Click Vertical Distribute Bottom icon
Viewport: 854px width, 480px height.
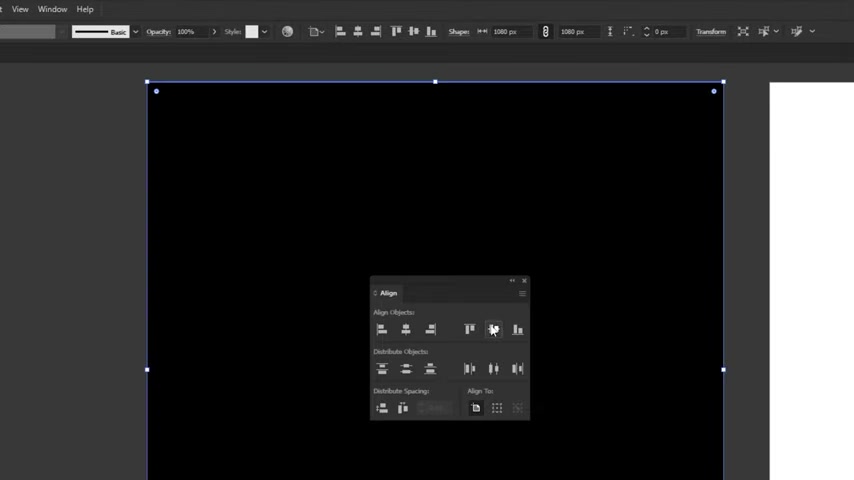pyautogui.click(x=430, y=369)
